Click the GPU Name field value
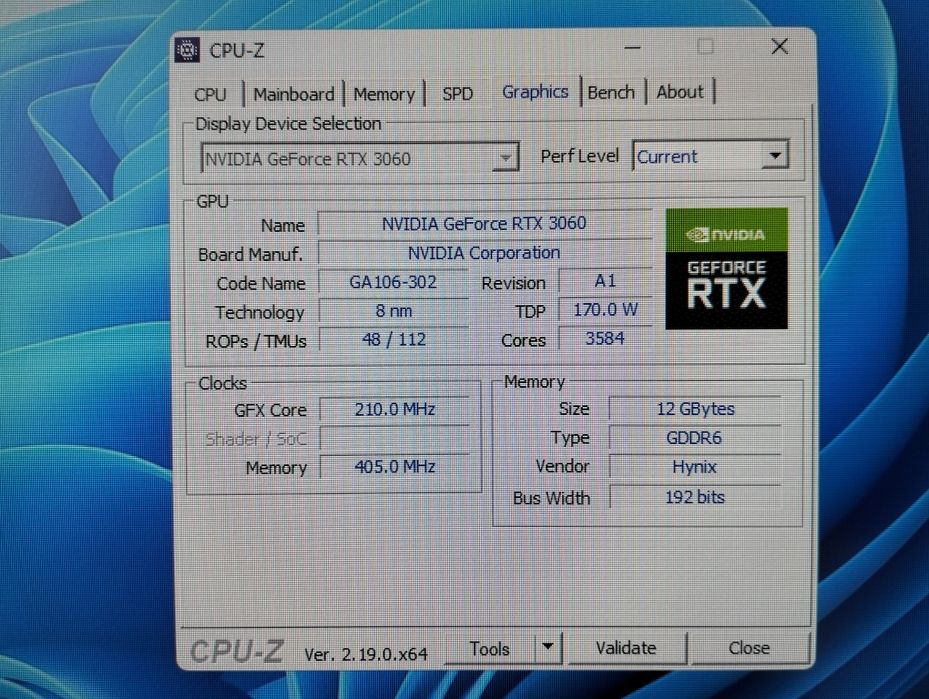The height and width of the screenshot is (699, 929). tap(485, 224)
